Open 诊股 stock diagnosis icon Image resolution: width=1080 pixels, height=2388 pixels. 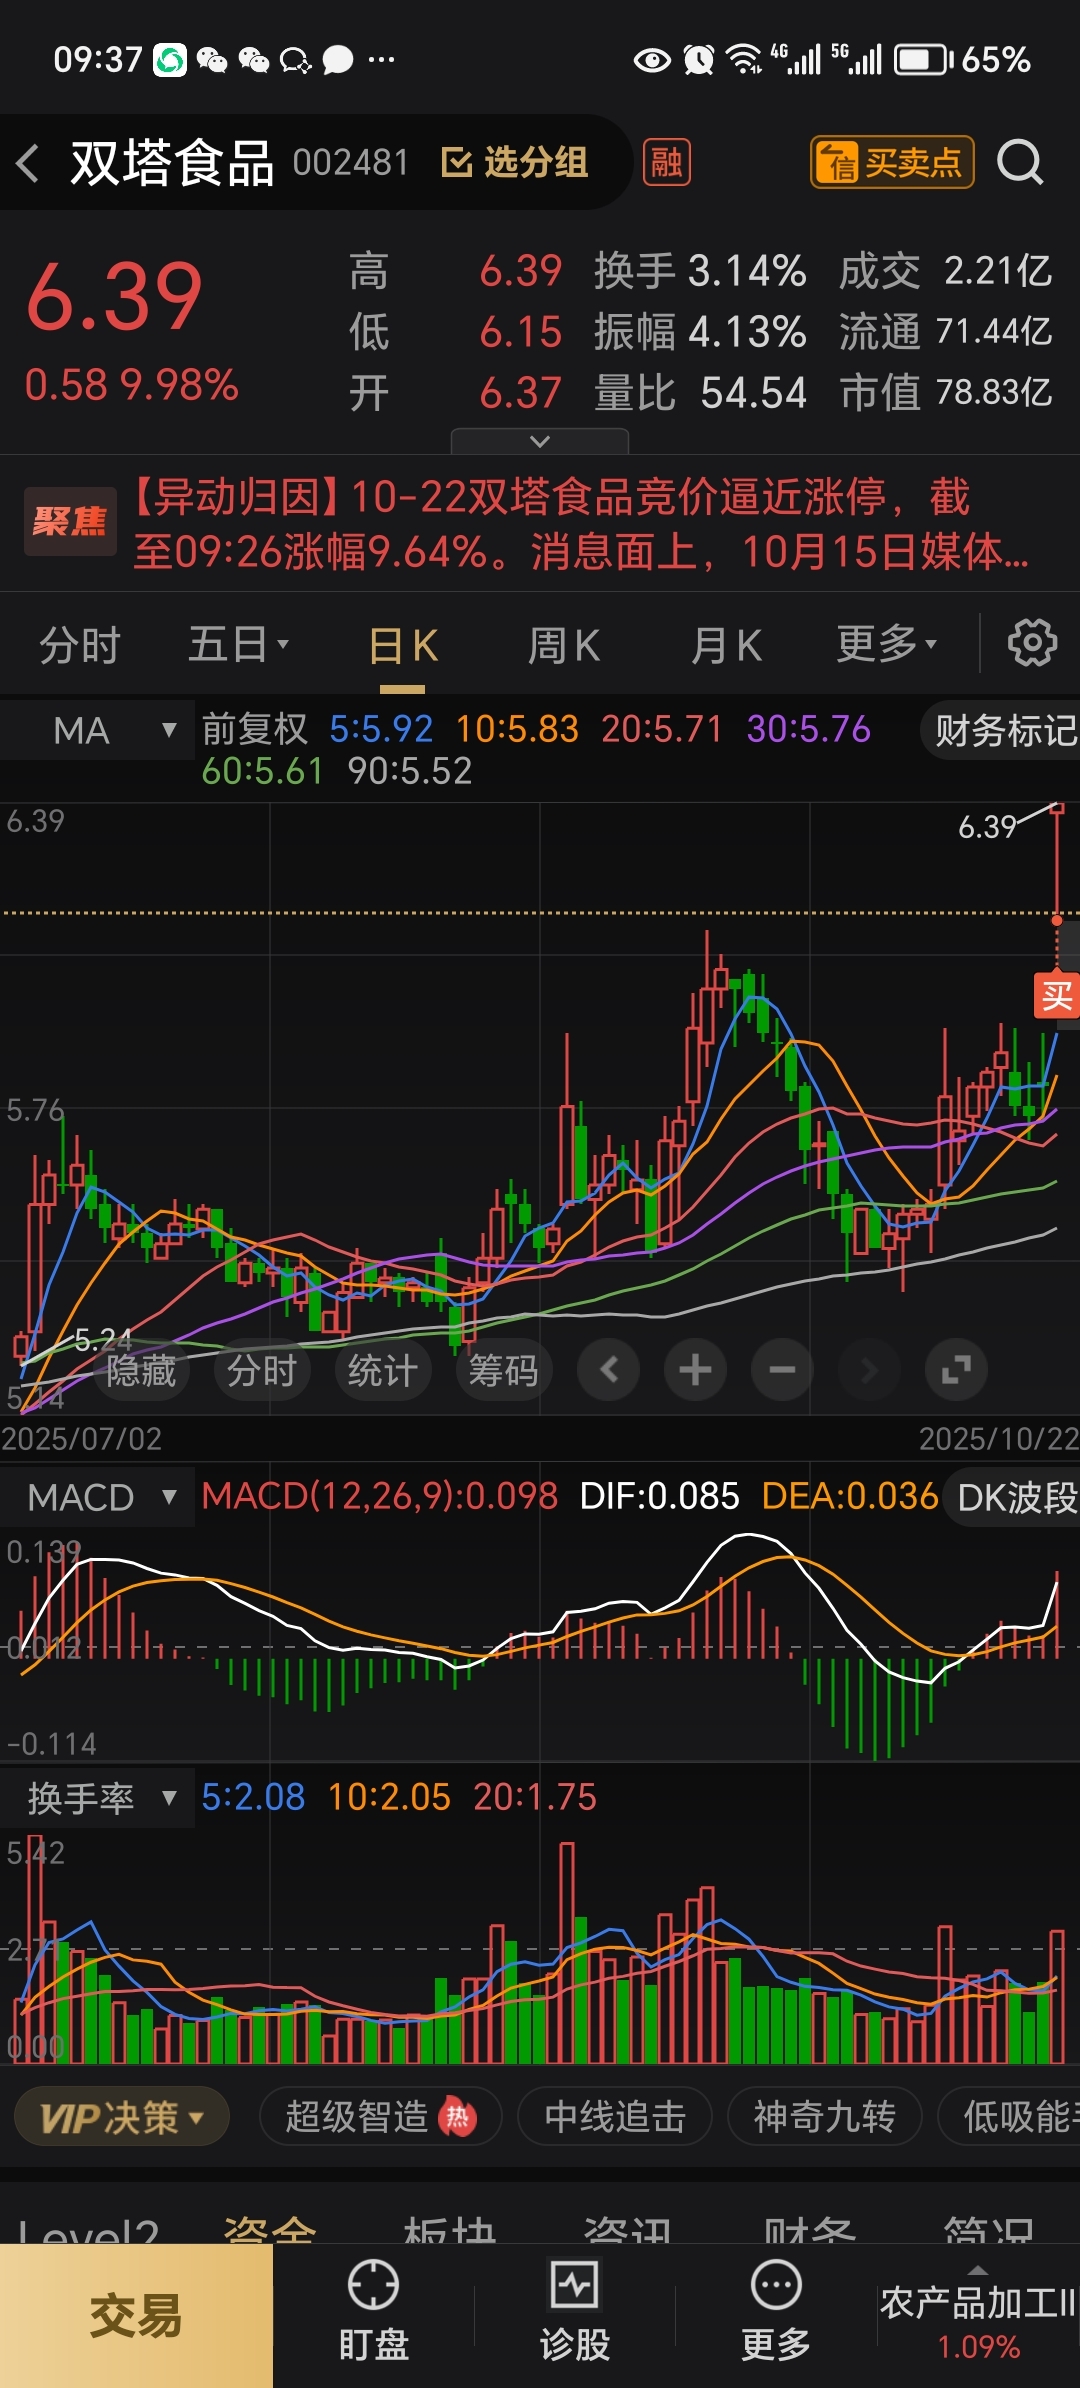(574, 2311)
